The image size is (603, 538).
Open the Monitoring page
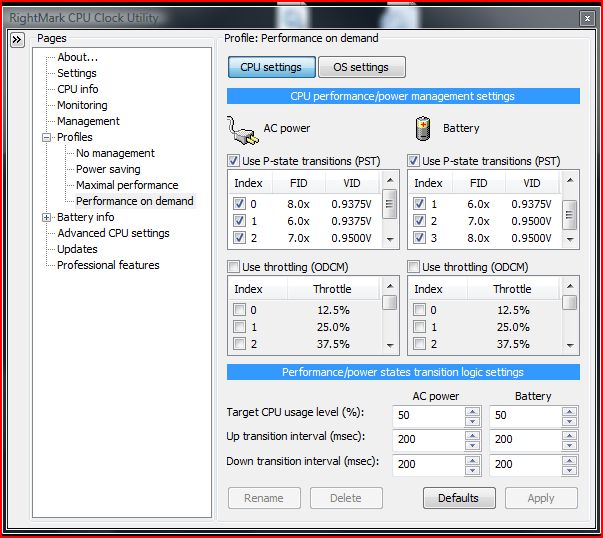82,105
